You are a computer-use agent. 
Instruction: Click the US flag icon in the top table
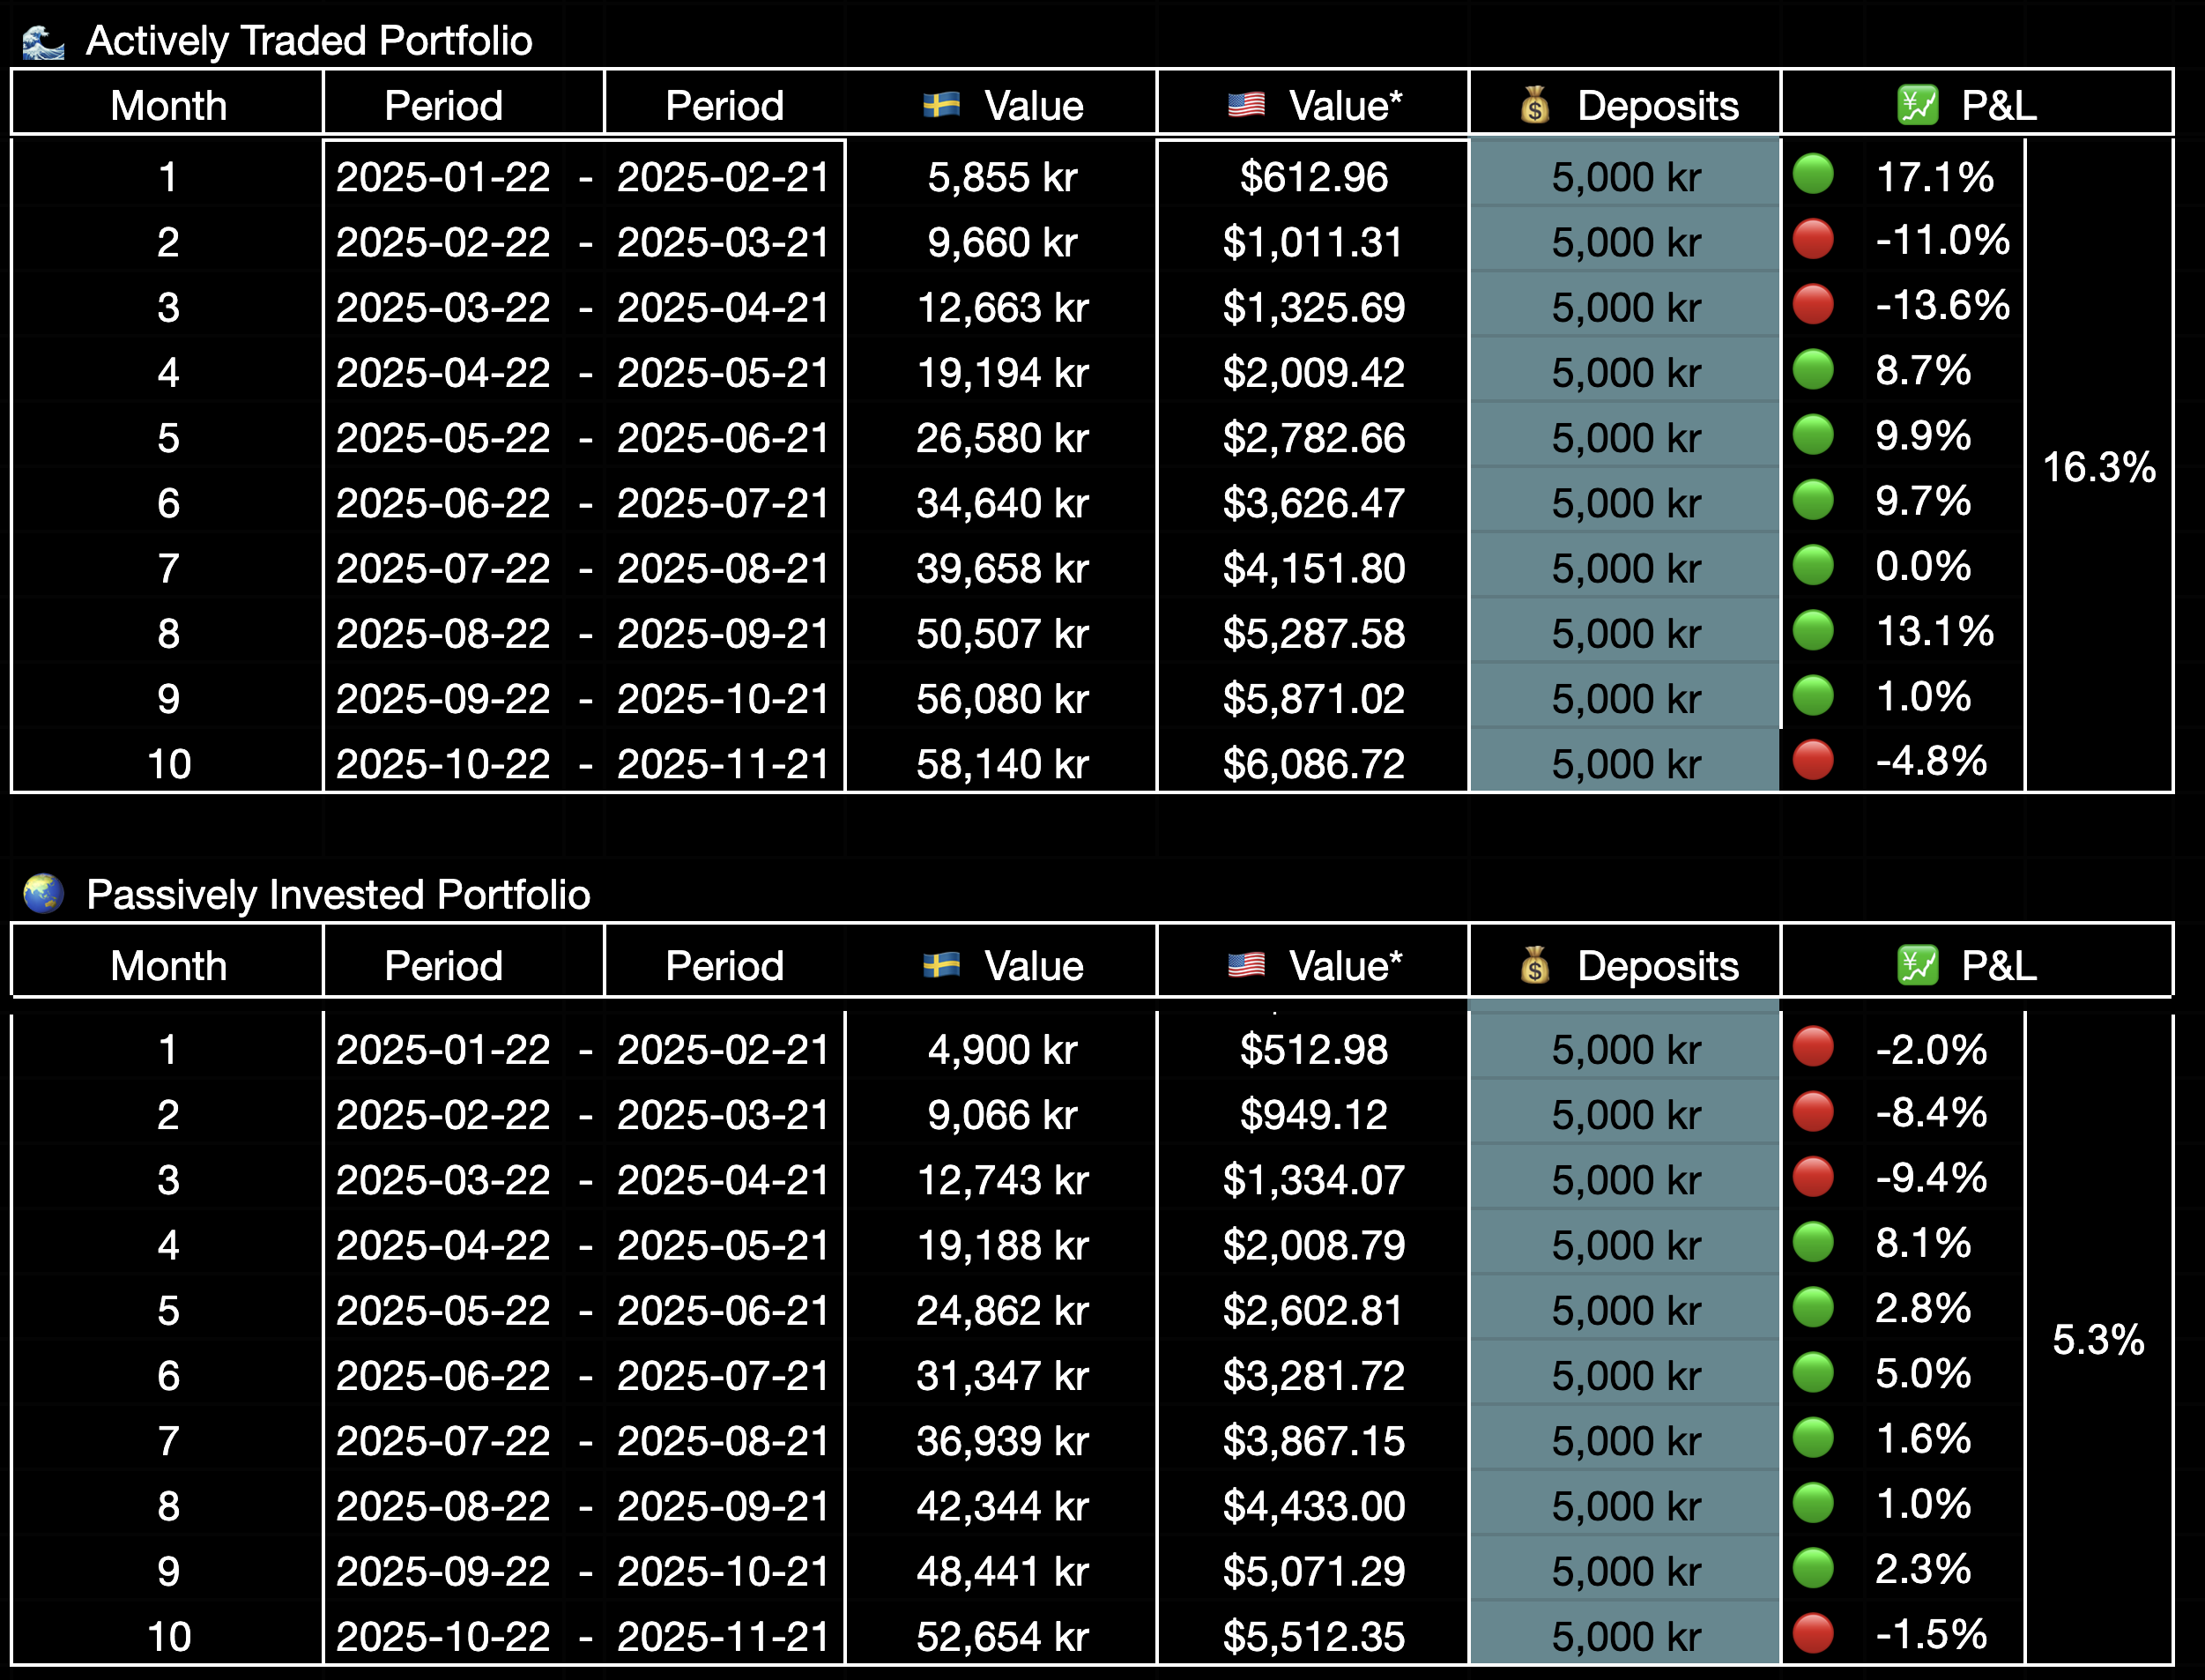pyautogui.click(x=1246, y=104)
